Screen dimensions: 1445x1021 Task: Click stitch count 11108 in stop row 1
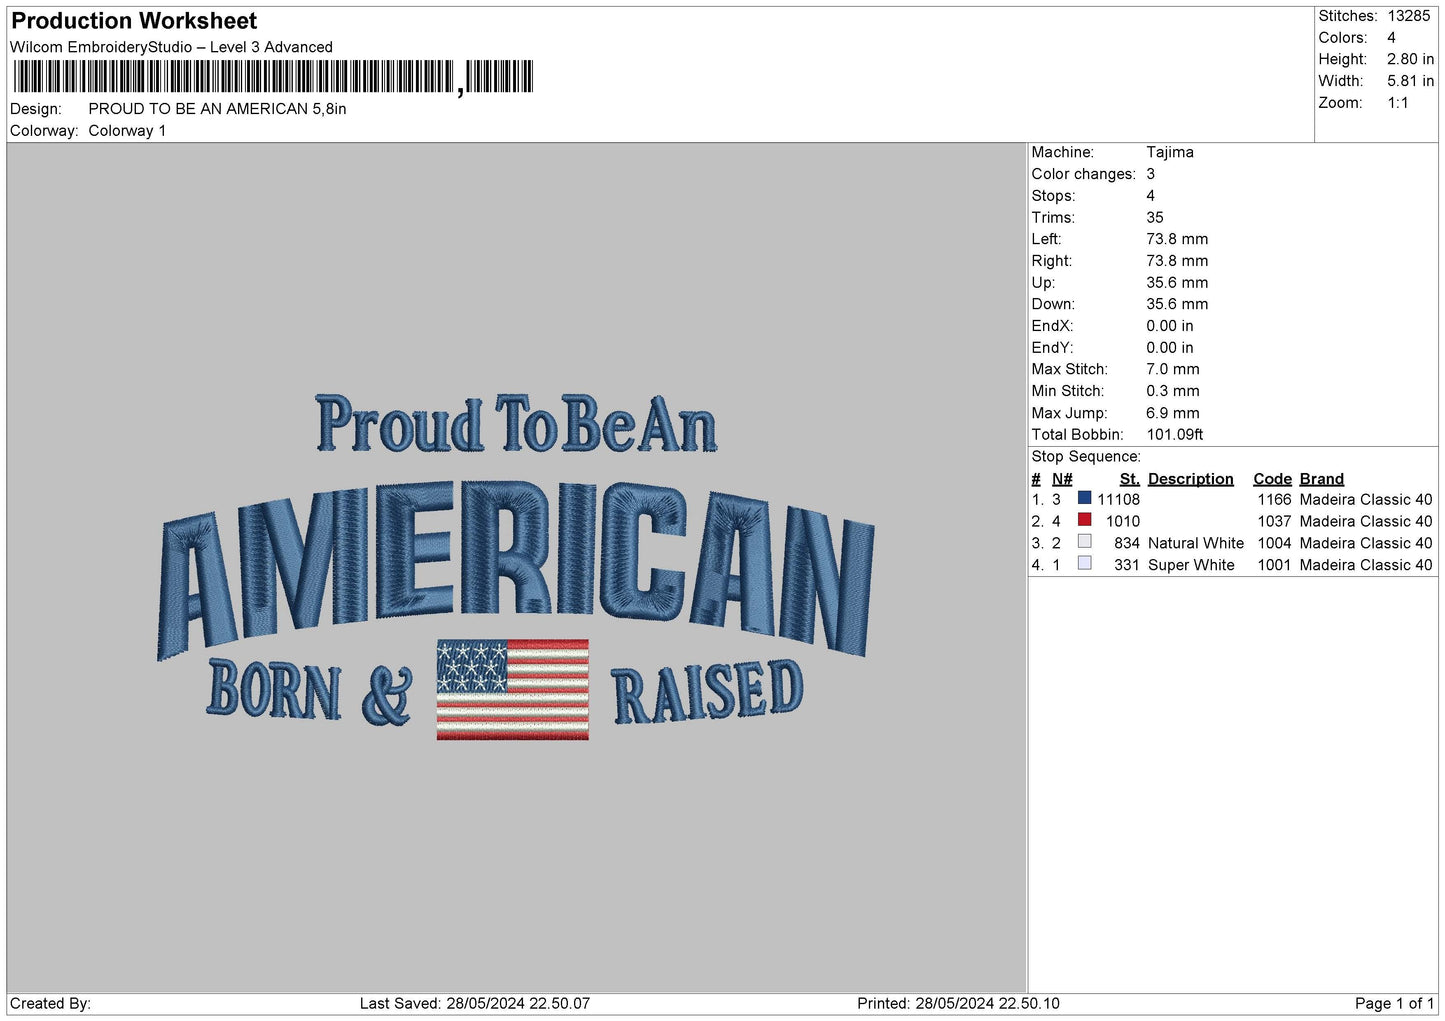point(1118,500)
